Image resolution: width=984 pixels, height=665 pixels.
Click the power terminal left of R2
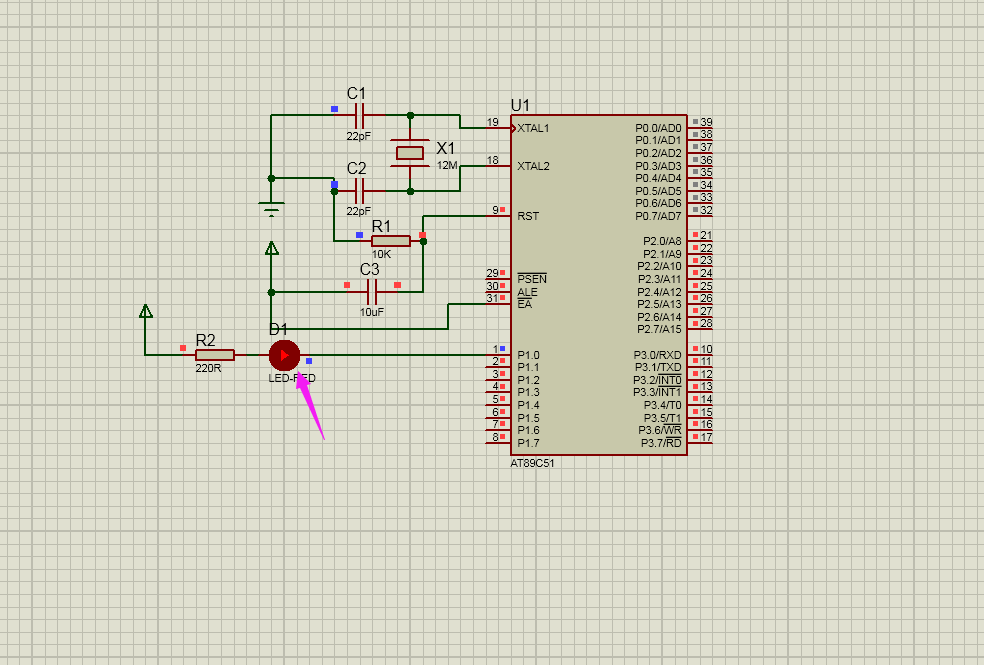click(x=146, y=311)
